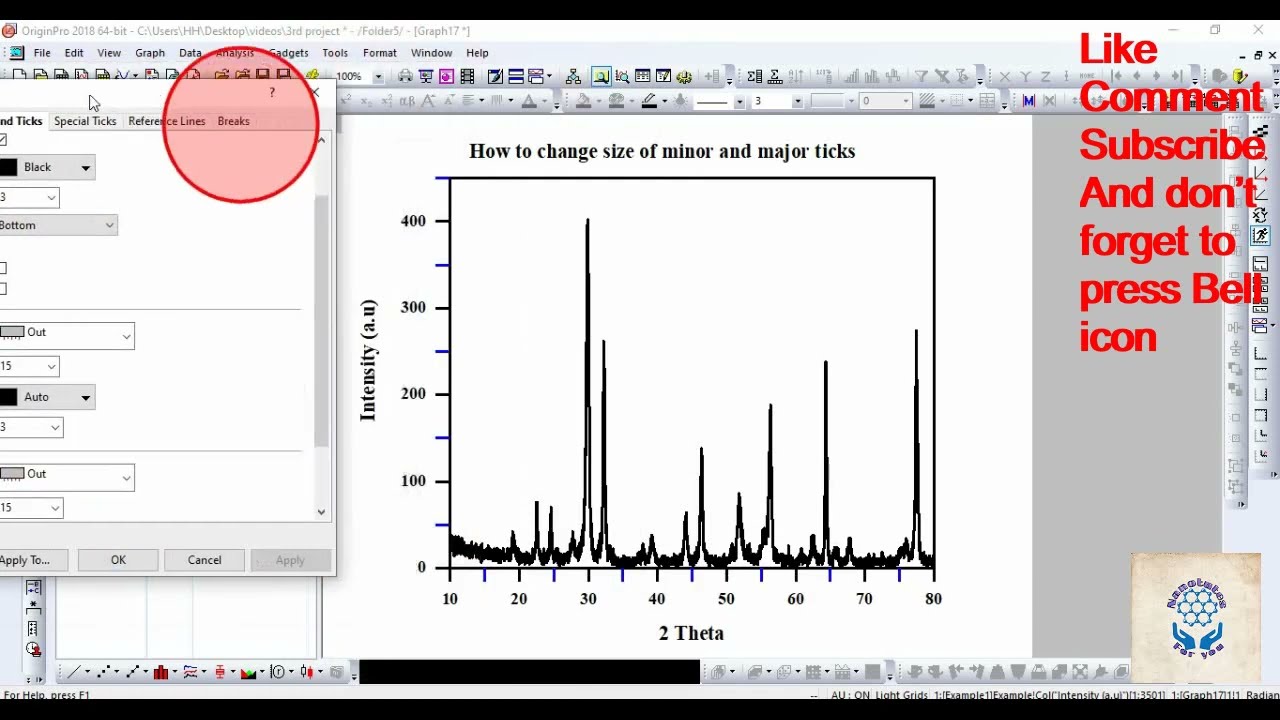
Task: Open the Auto color dropdown
Action: click(85, 398)
